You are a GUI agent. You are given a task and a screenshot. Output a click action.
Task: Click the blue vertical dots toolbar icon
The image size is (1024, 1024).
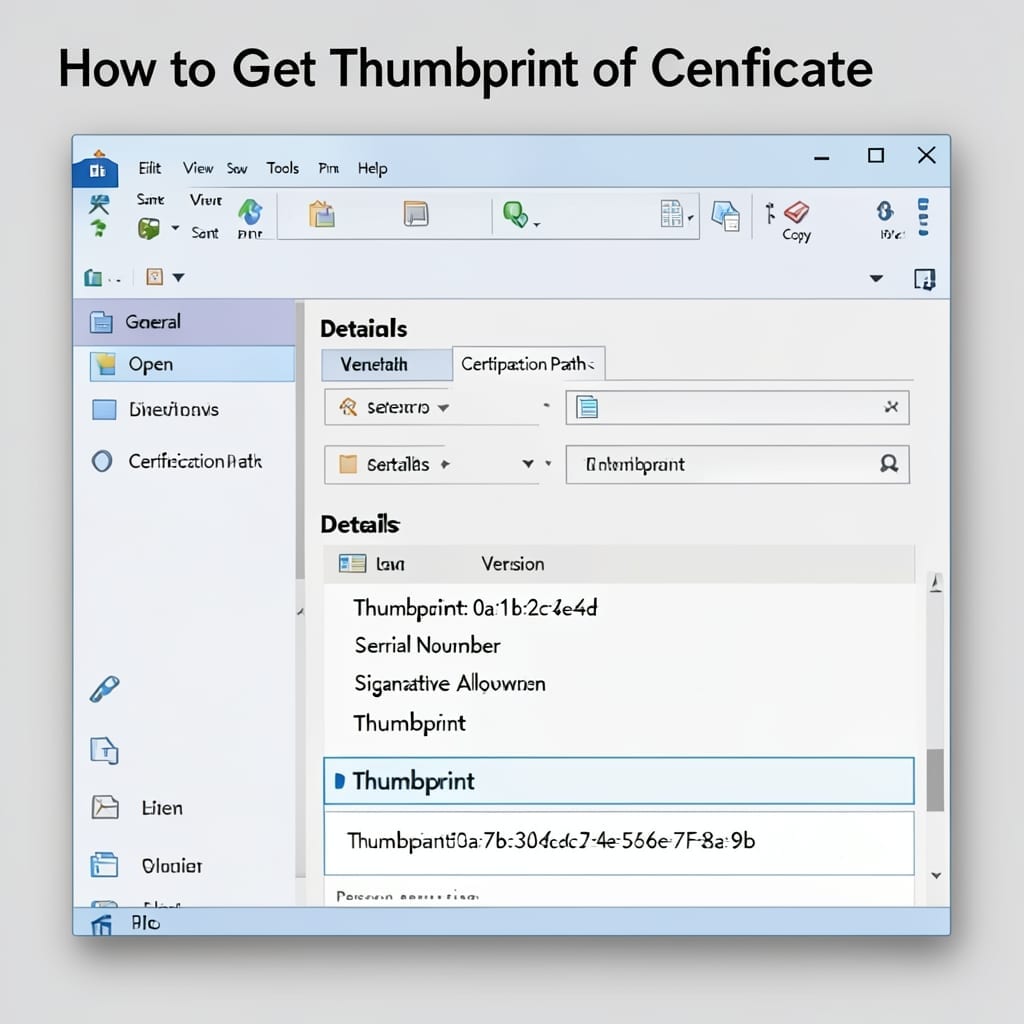923,217
